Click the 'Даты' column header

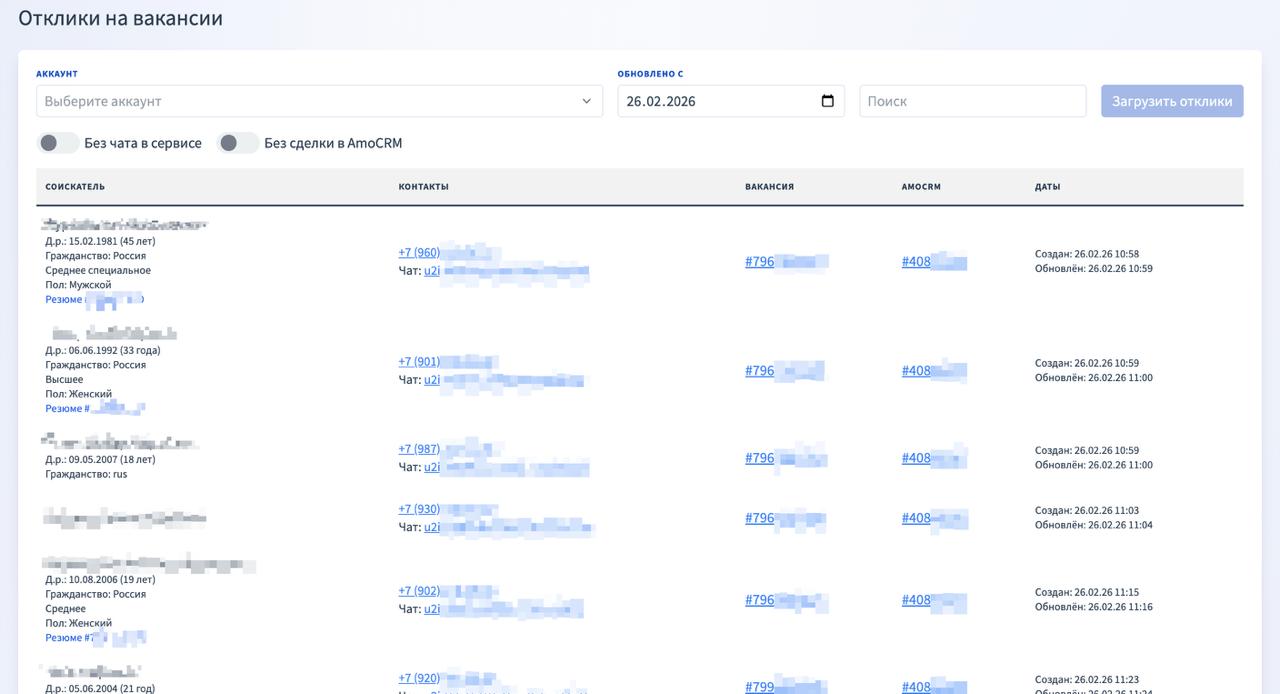[1047, 187]
